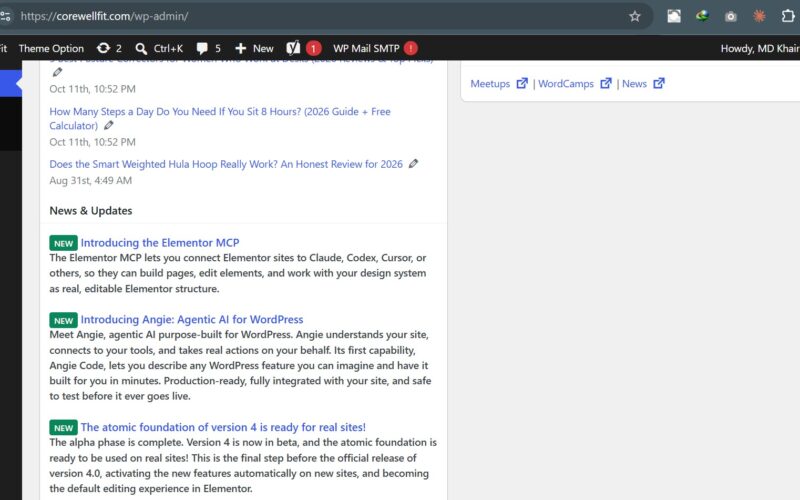Click the WP Mail SMTP red alert badge
800x500 pixels.
(411, 48)
